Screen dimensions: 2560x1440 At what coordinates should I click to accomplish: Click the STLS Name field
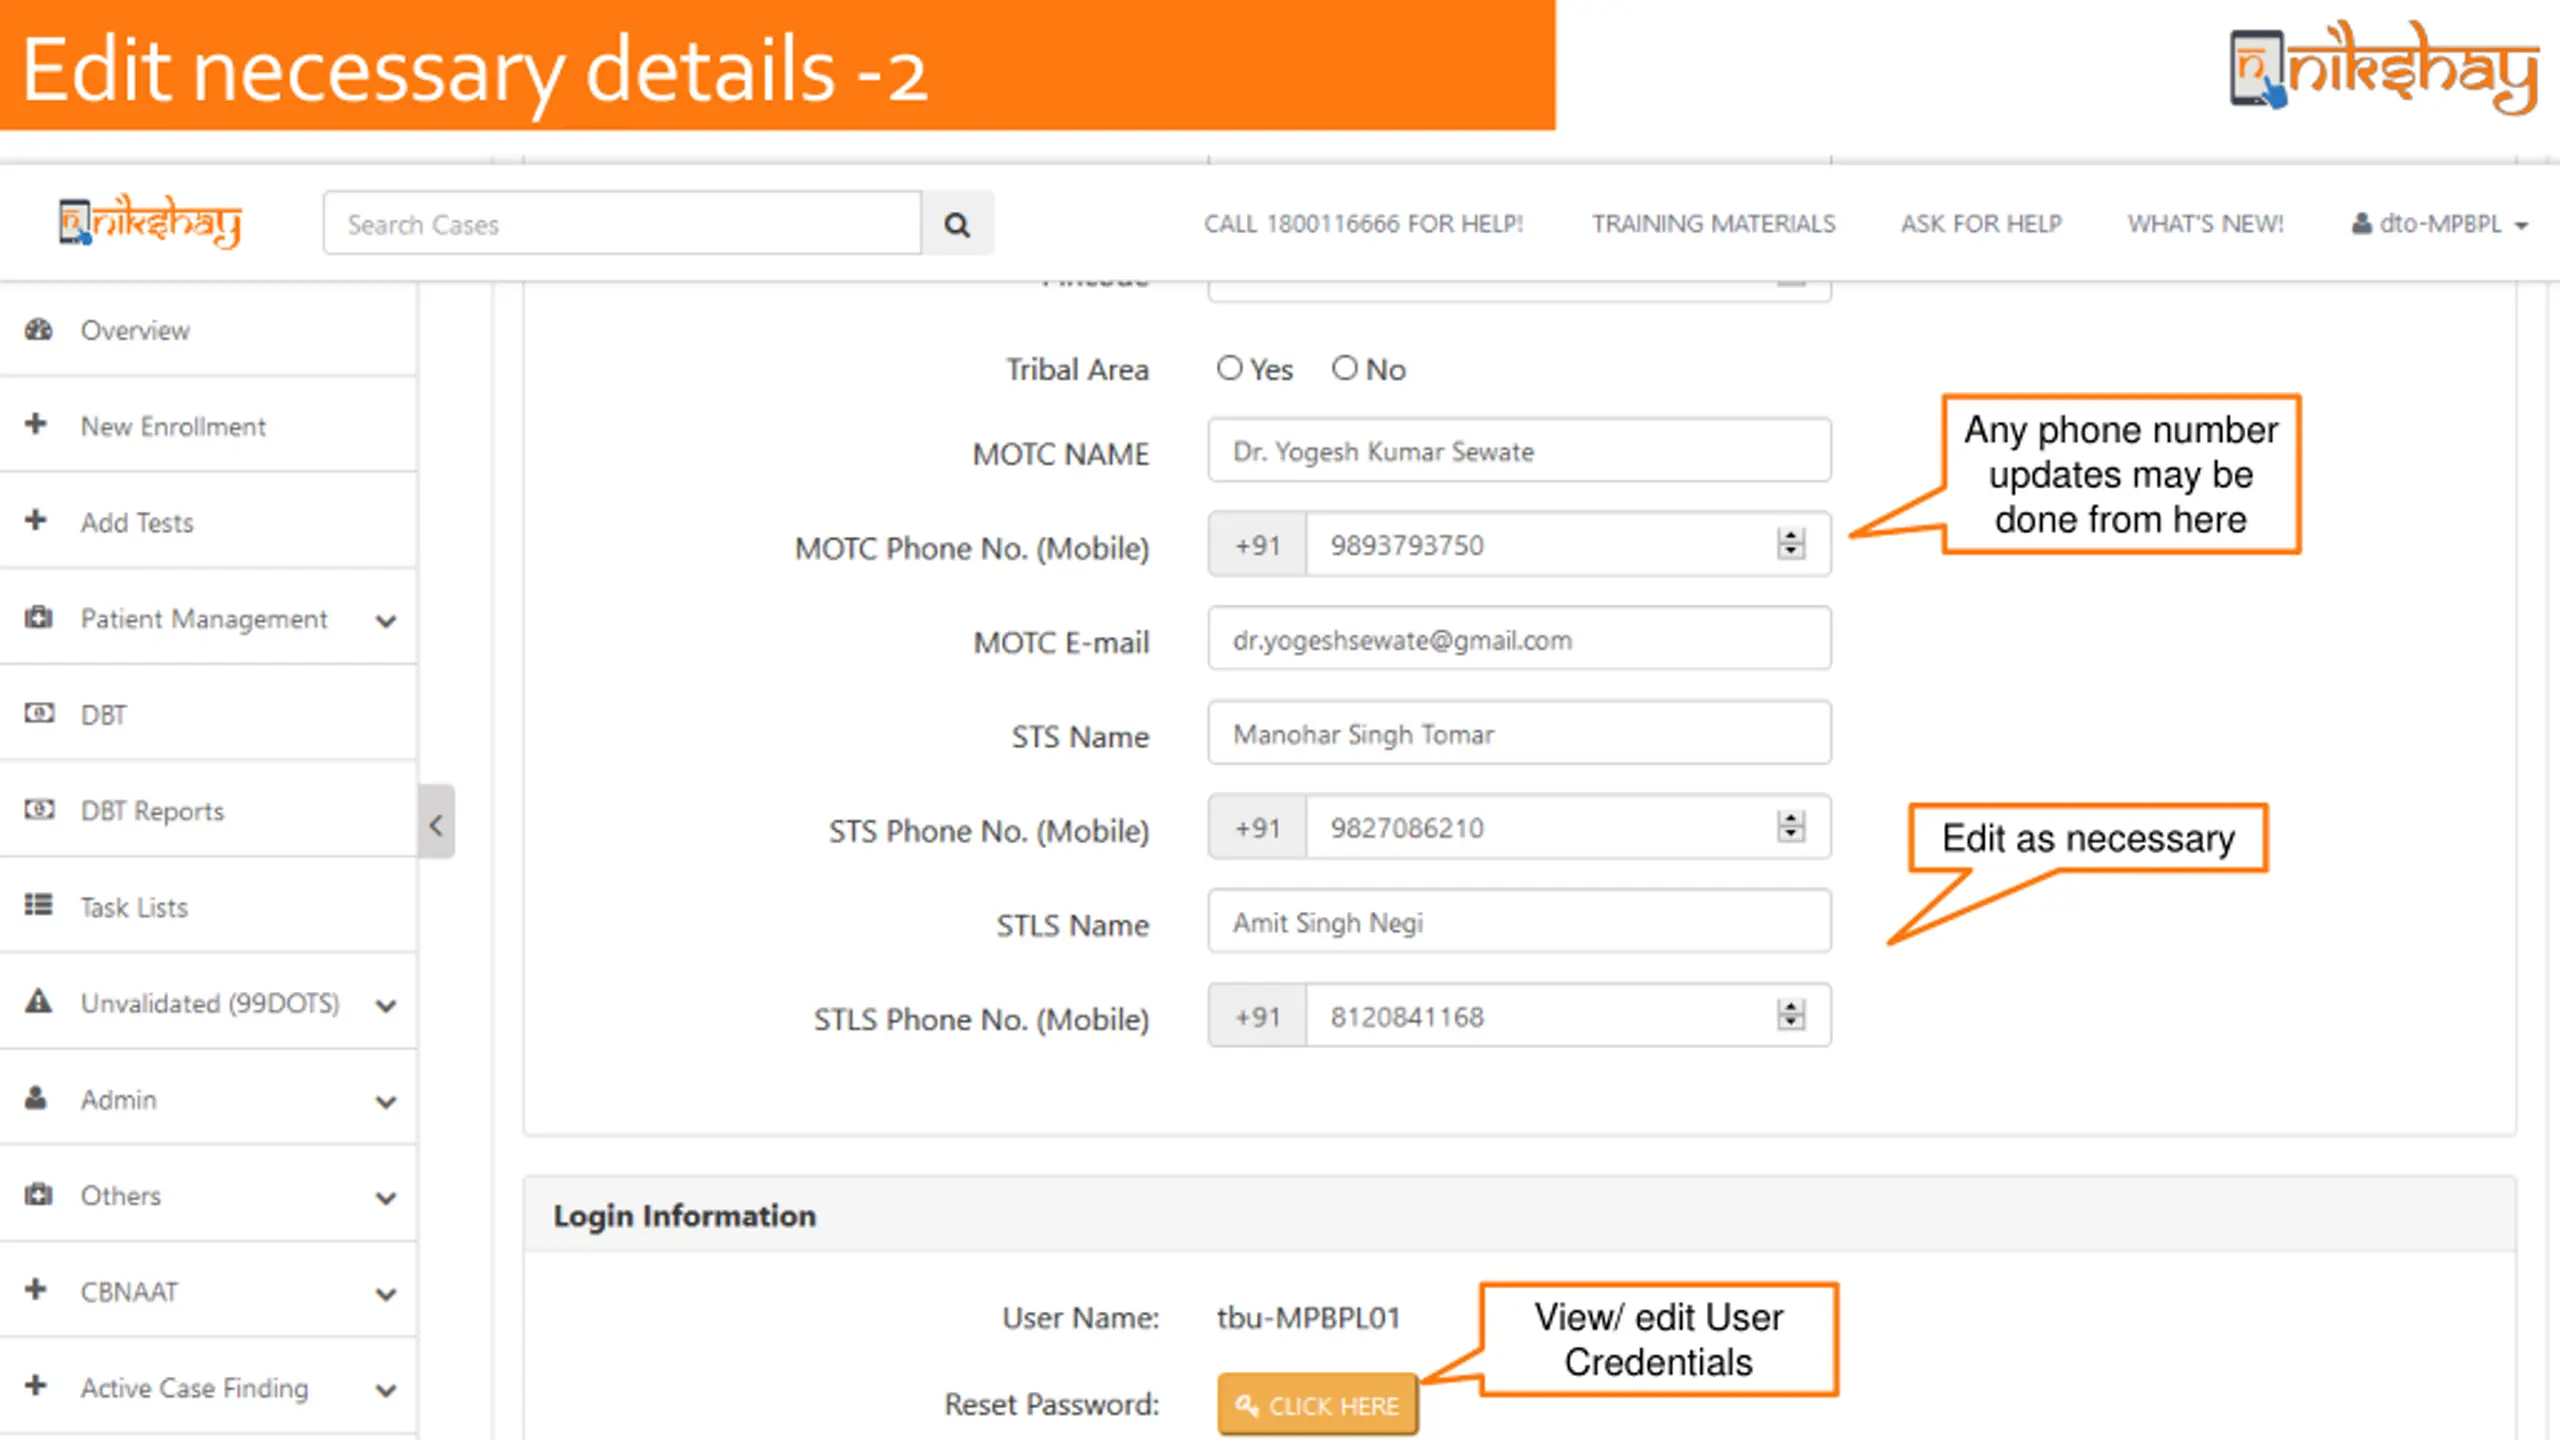coord(1519,921)
